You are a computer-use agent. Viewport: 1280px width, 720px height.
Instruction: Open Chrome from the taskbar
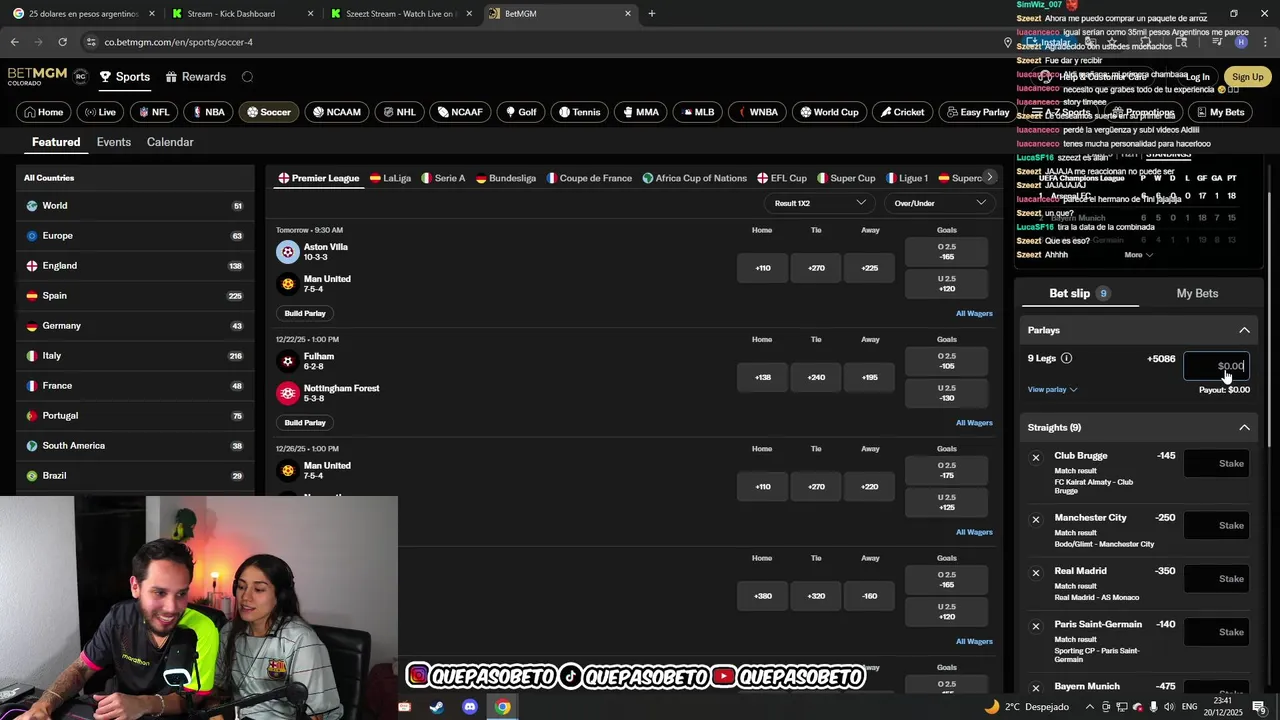[x=502, y=707]
